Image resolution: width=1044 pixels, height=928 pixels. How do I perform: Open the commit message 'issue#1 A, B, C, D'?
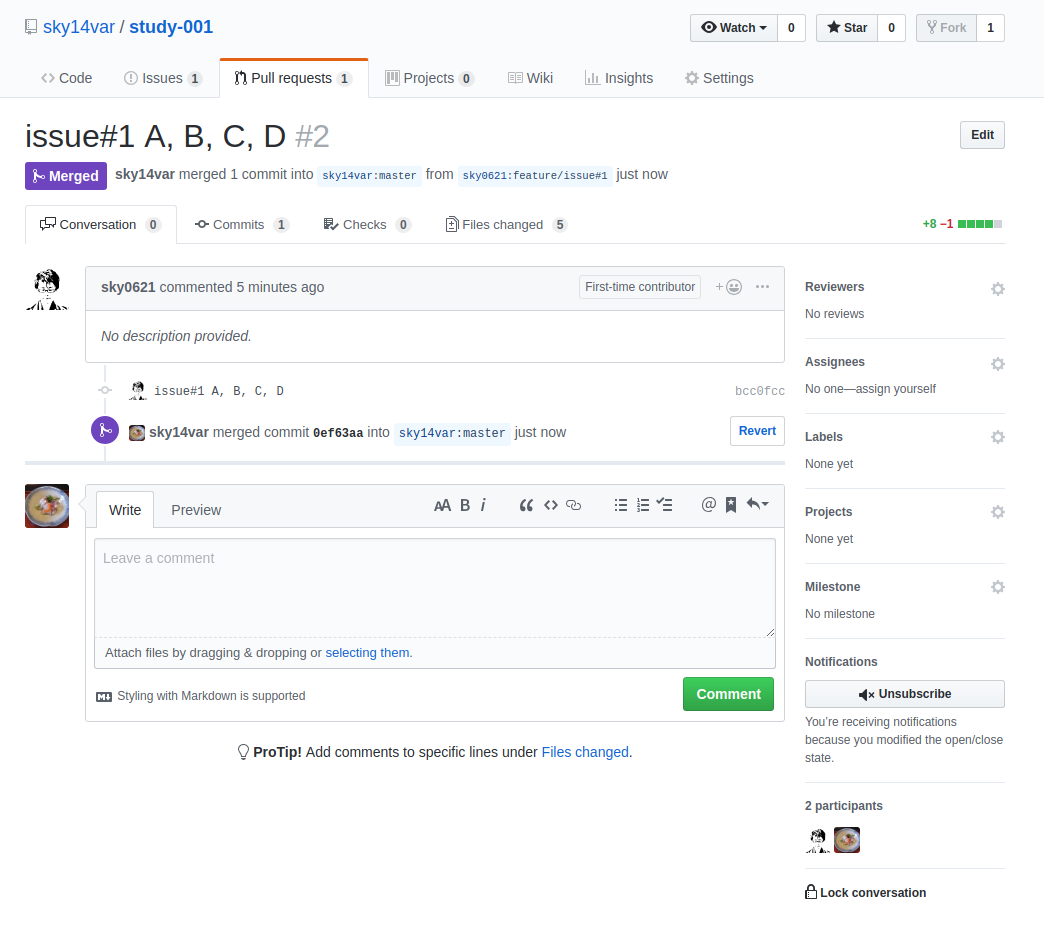coord(218,391)
